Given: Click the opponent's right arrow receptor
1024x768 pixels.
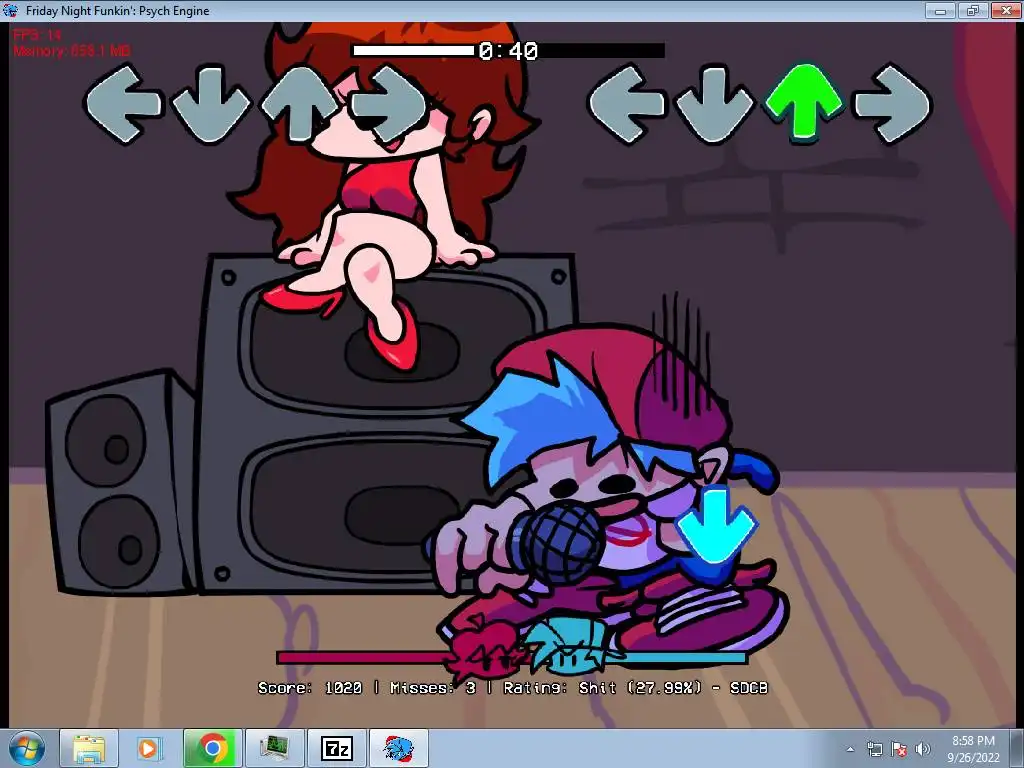Looking at the screenshot, I should pos(389,103).
